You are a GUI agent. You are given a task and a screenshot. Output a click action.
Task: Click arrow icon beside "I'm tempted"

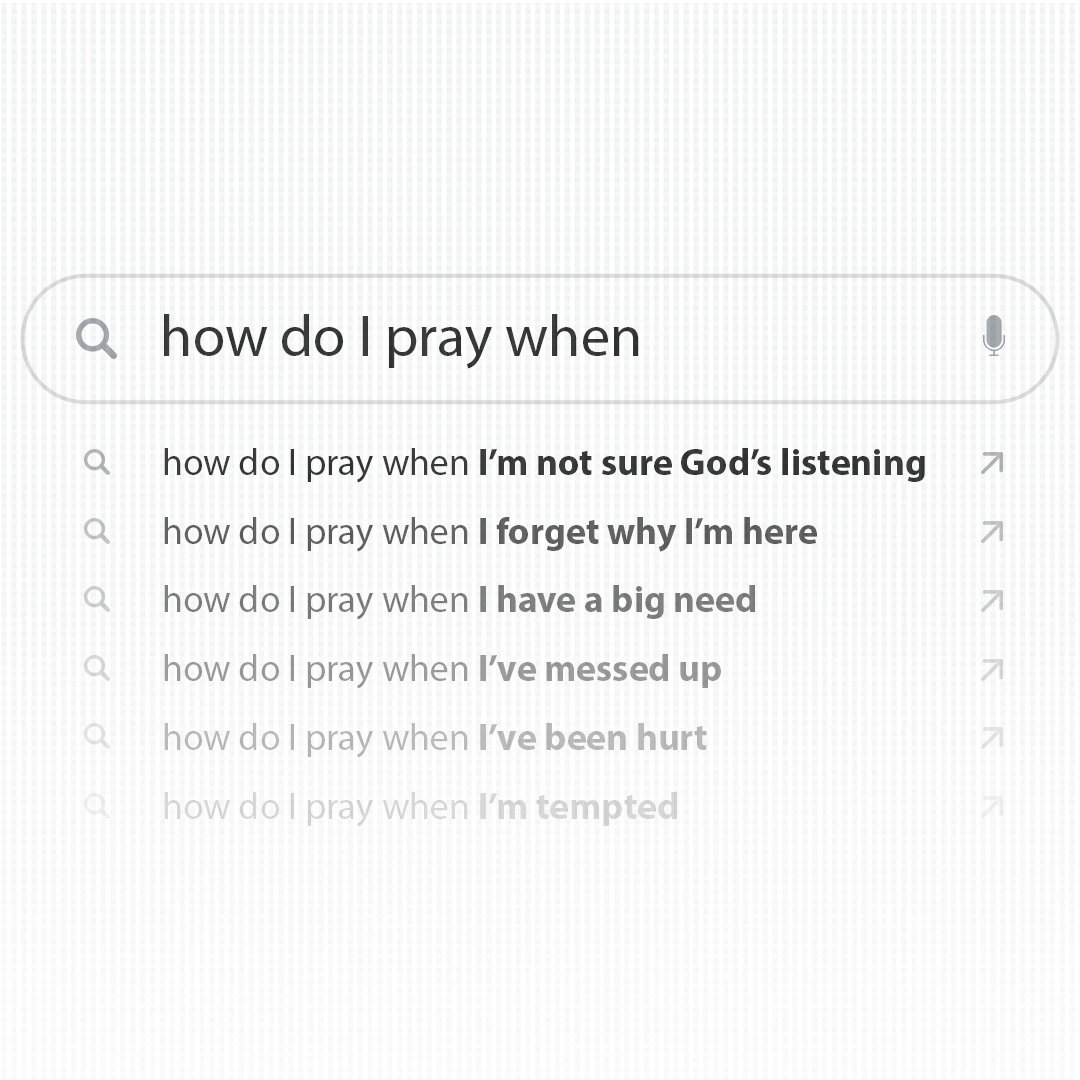pos(991,806)
